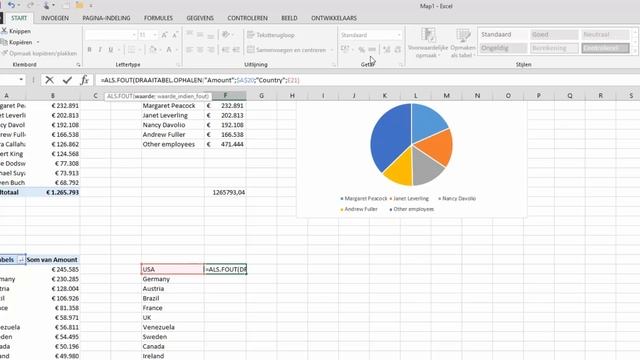This screenshot has width=640, height=360.
Task: Open the font name dropdown
Action: point(133,35)
